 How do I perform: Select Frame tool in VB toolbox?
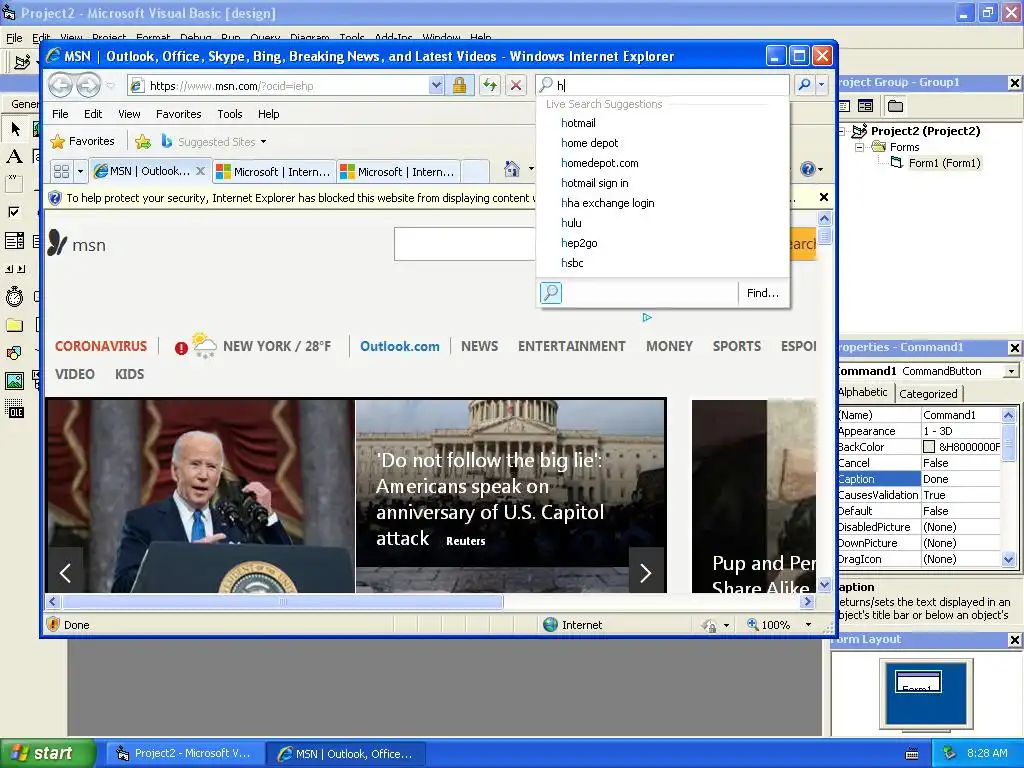pos(14,184)
